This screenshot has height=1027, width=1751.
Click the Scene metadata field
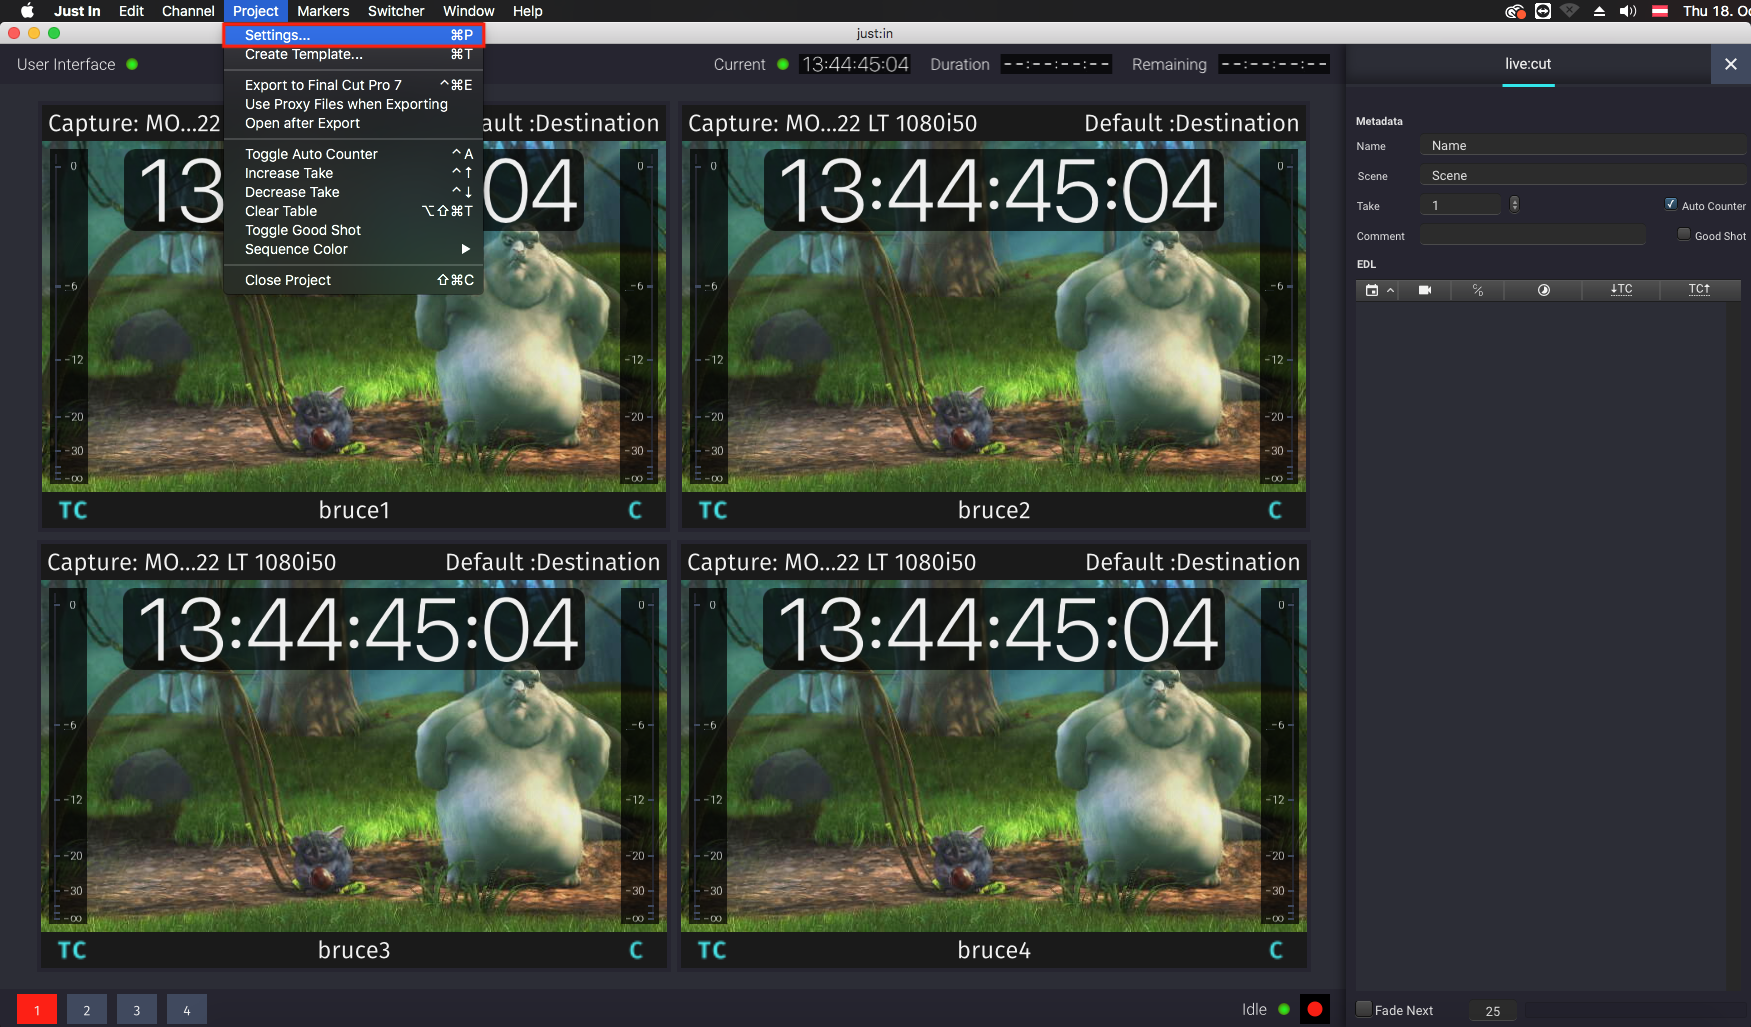1582,176
